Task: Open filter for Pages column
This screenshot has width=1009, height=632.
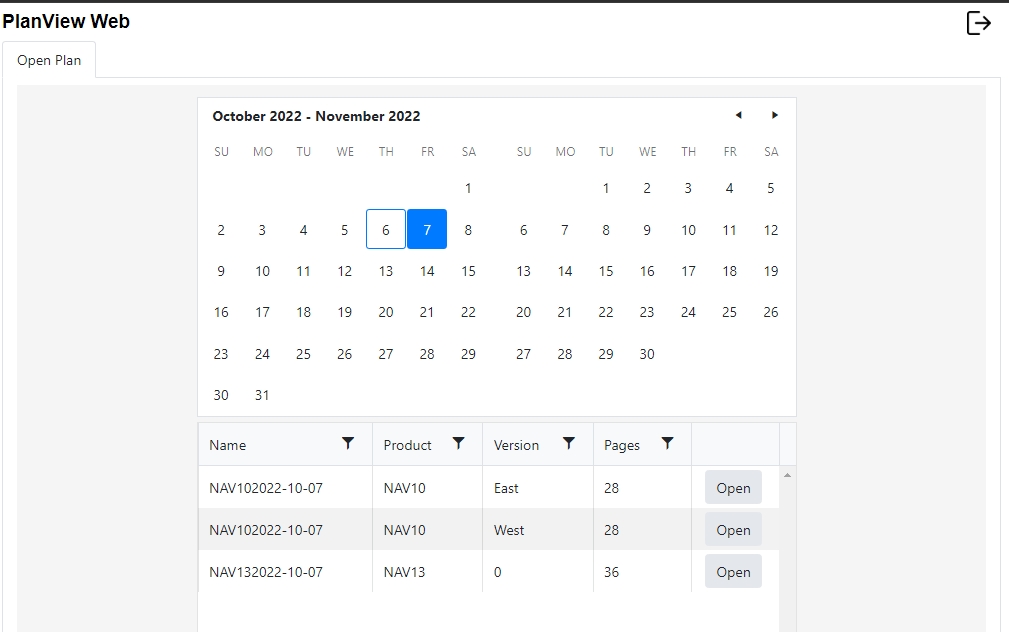Action: [667, 444]
